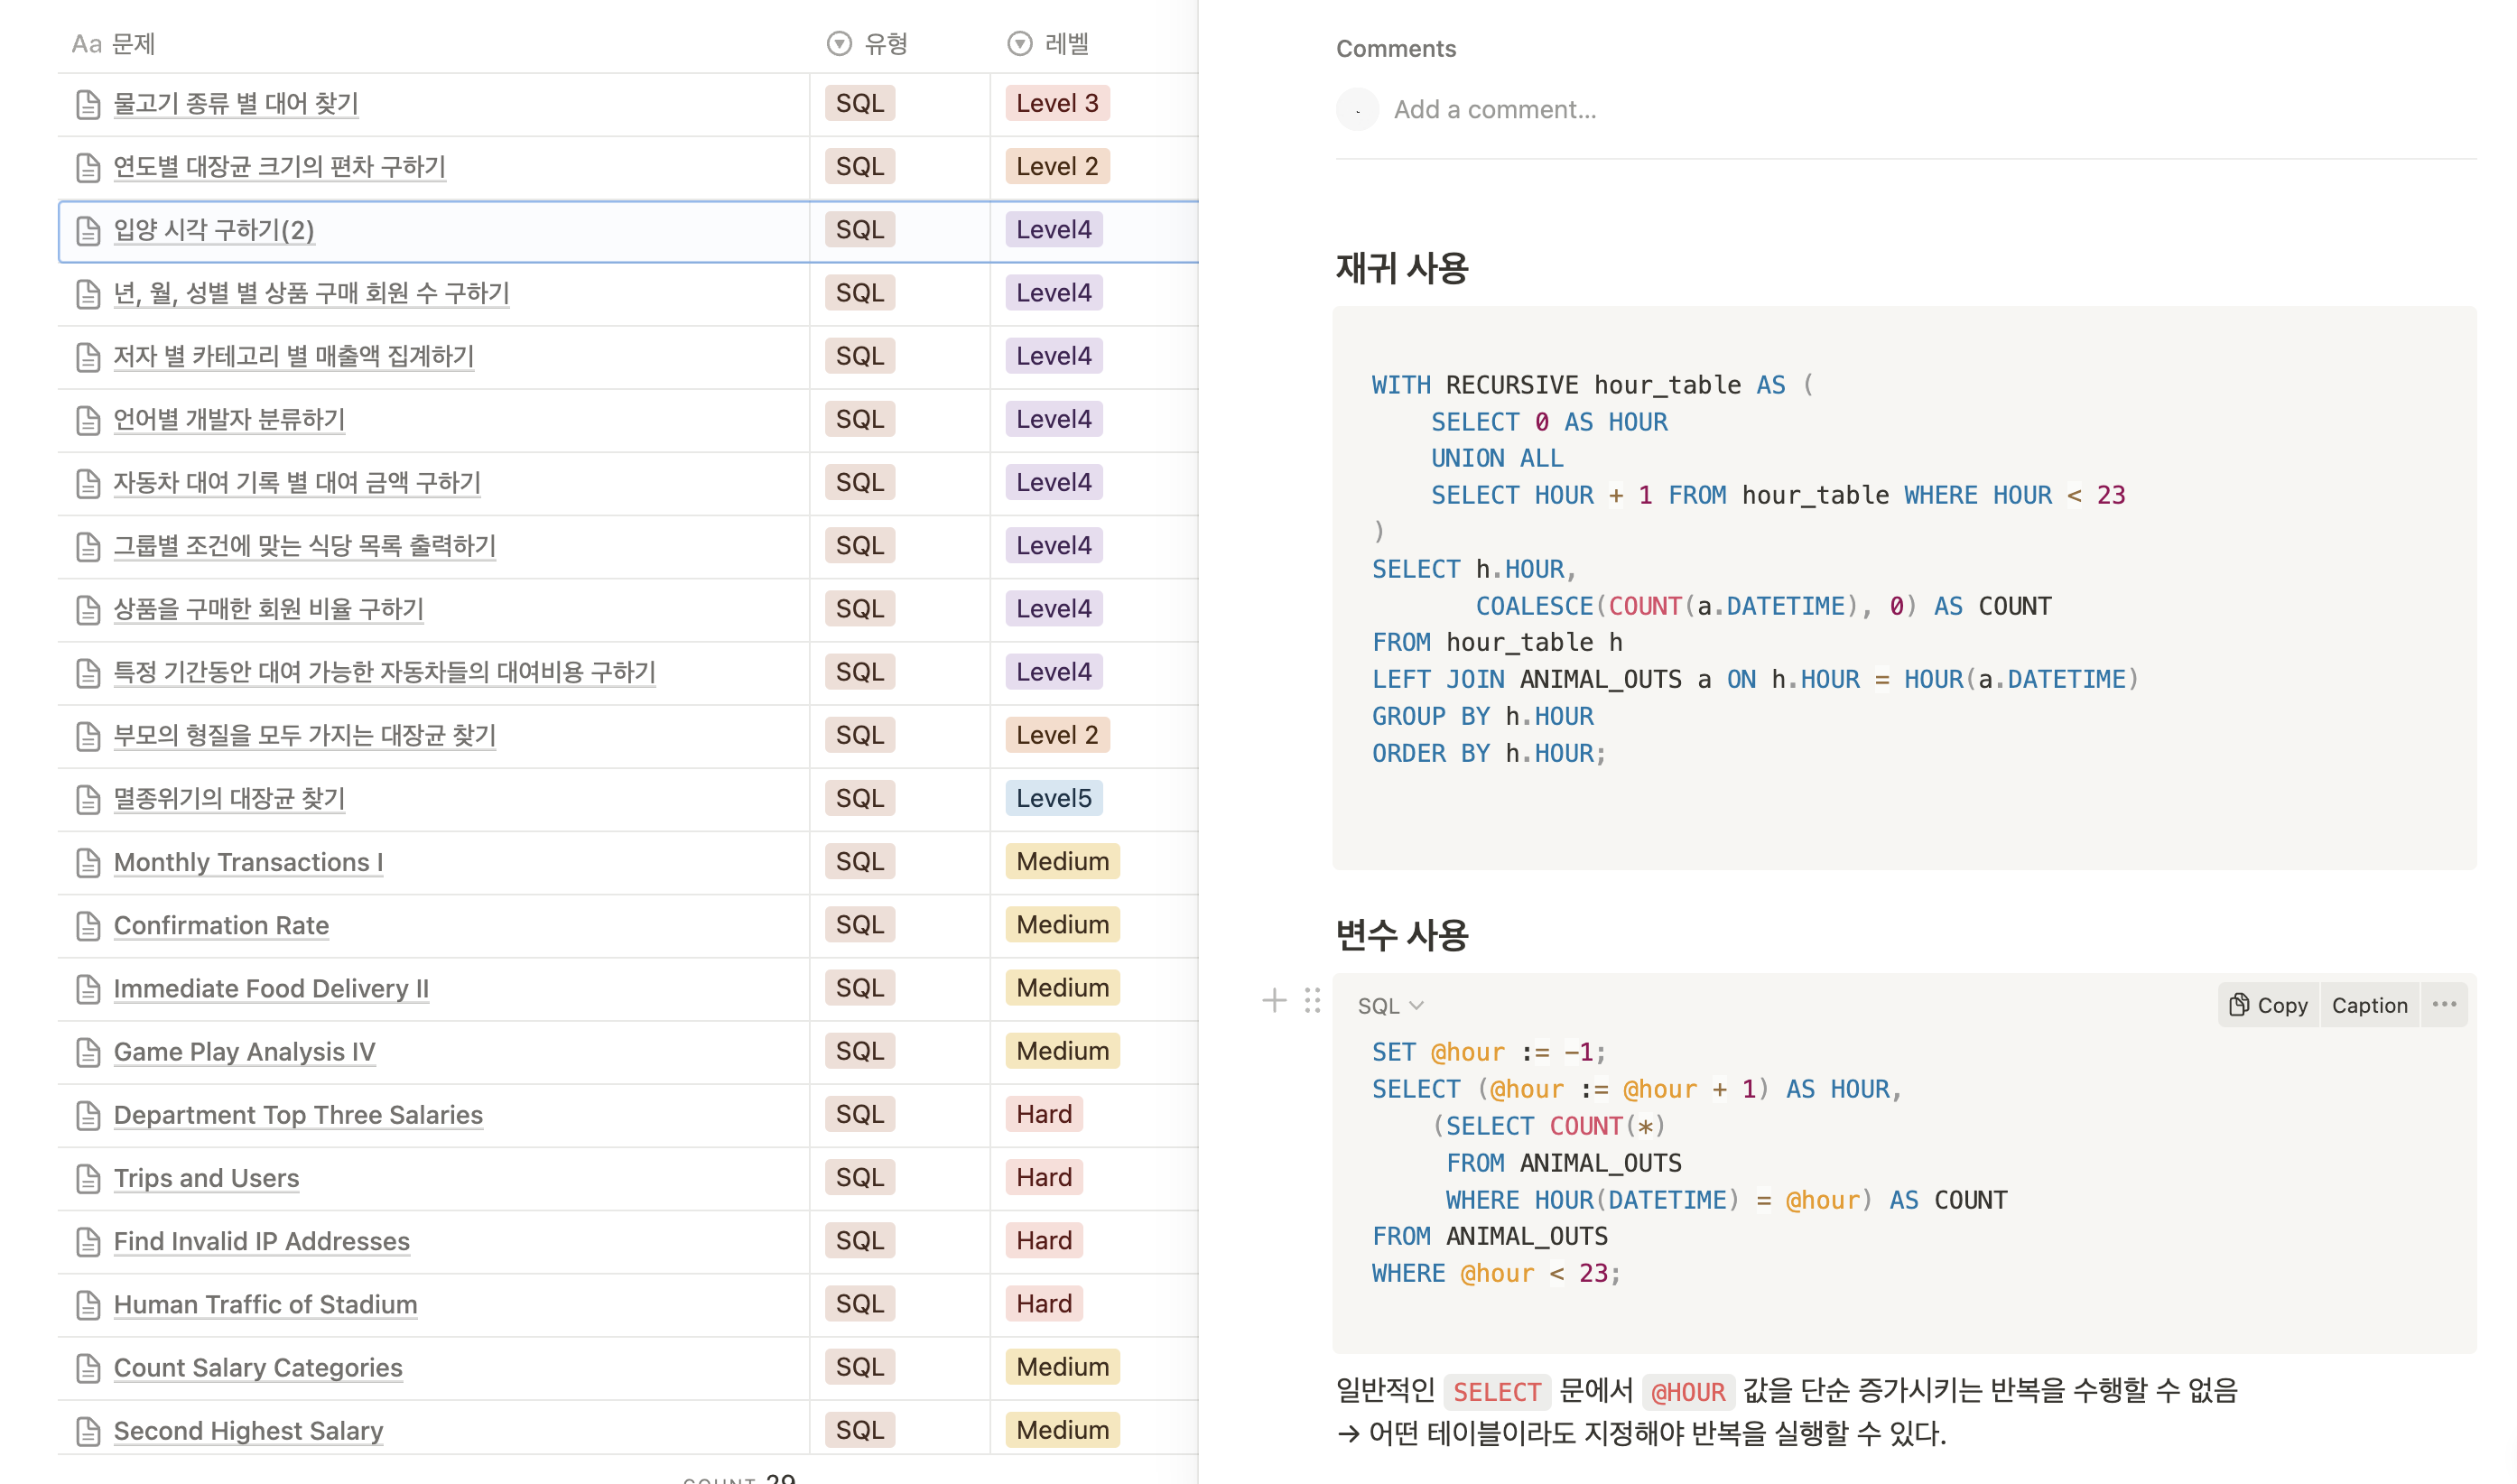Image resolution: width=2517 pixels, height=1484 pixels.
Task: Click Caption in the code block toolbar
Action: (2369, 1005)
